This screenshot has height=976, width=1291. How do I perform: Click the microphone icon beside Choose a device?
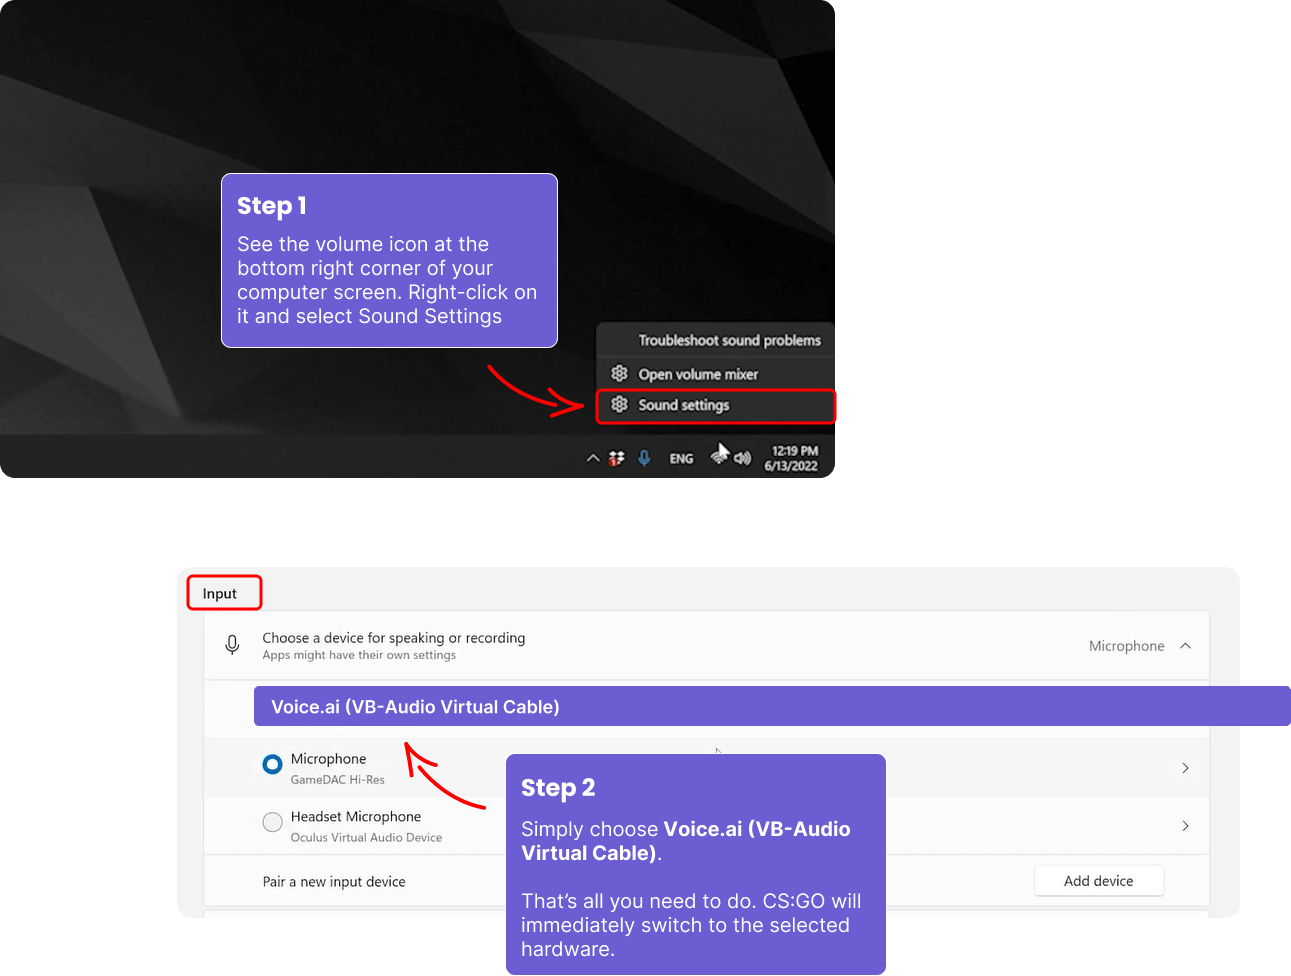point(232,646)
